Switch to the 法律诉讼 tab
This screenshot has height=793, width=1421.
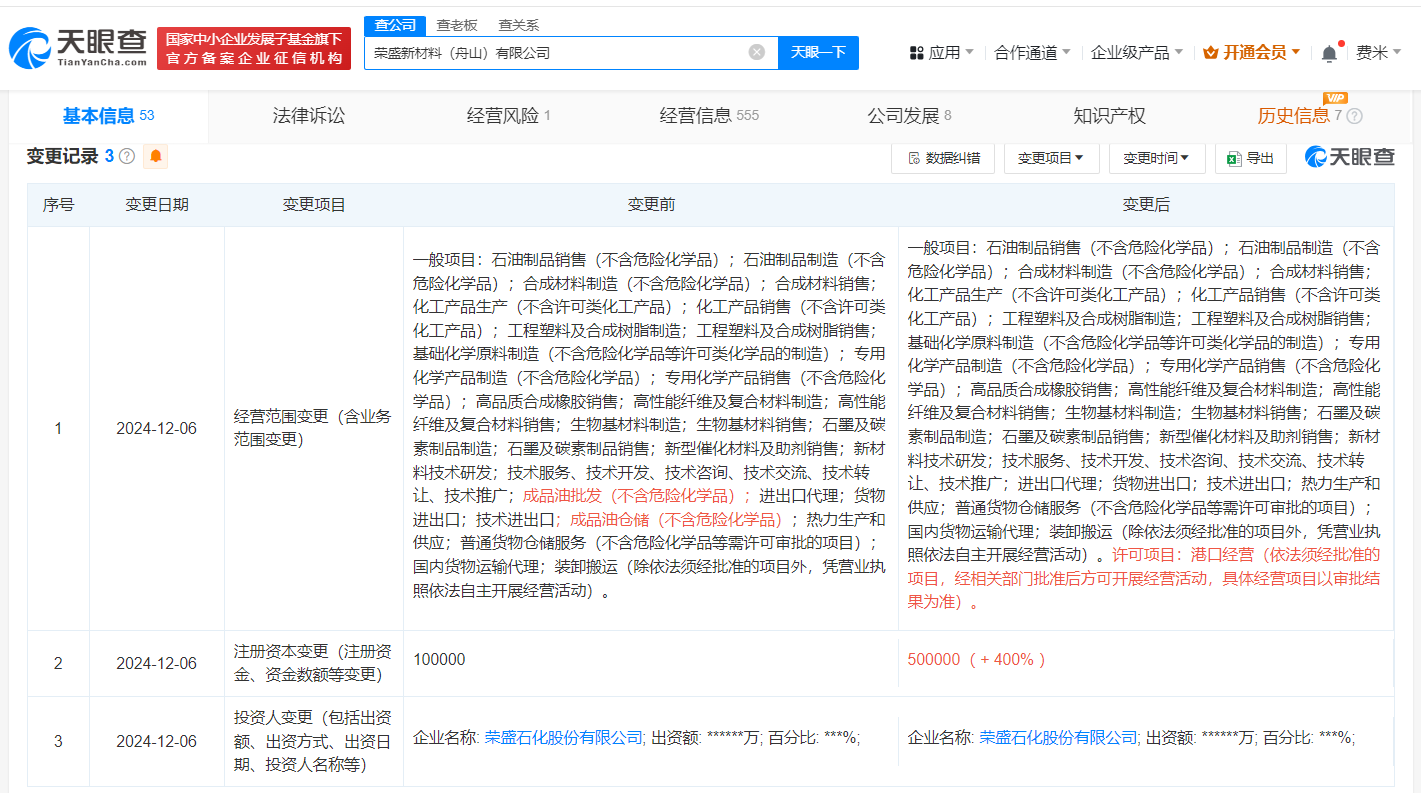click(x=308, y=116)
